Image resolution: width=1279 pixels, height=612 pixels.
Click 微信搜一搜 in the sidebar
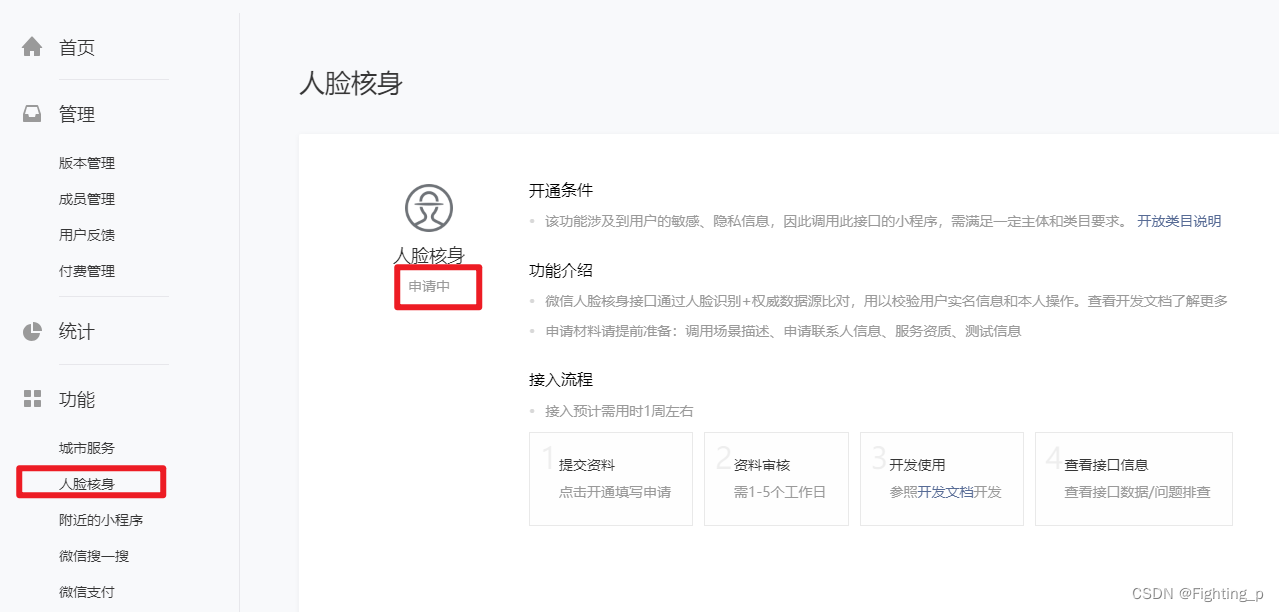pyautogui.click(x=93, y=555)
